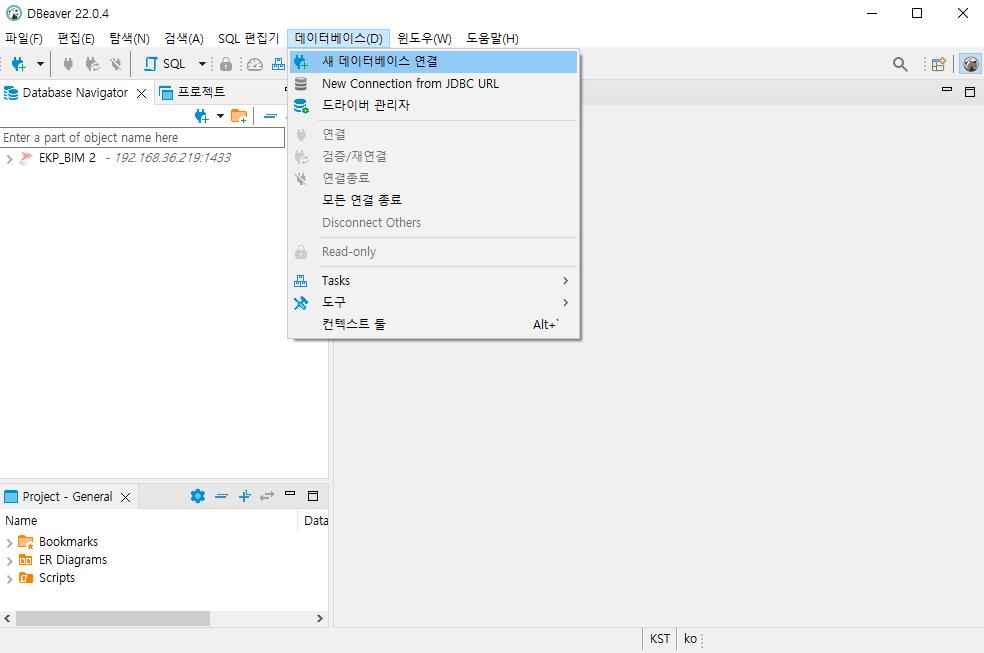The image size is (984, 653).
Task: Click the DBeaver beaver logo icon
Action: click(x=970, y=63)
